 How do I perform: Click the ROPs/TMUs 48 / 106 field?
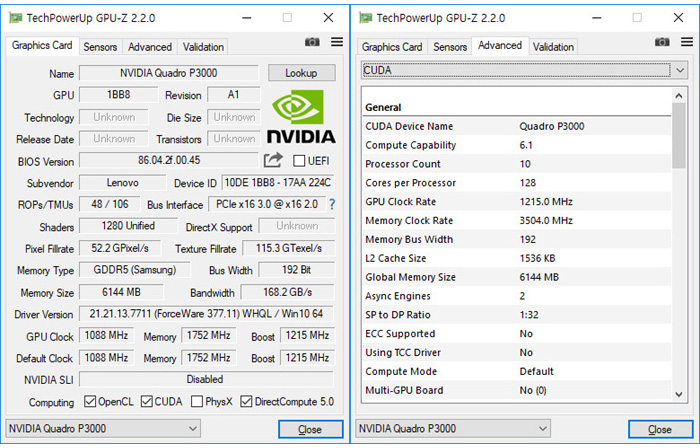click(109, 204)
